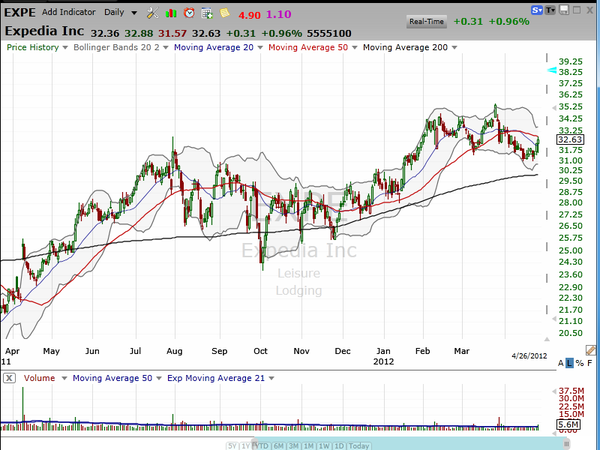Click the up triangle at bottom of price scale
Viewport: 600px width, 450px height.
click(x=547, y=339)
